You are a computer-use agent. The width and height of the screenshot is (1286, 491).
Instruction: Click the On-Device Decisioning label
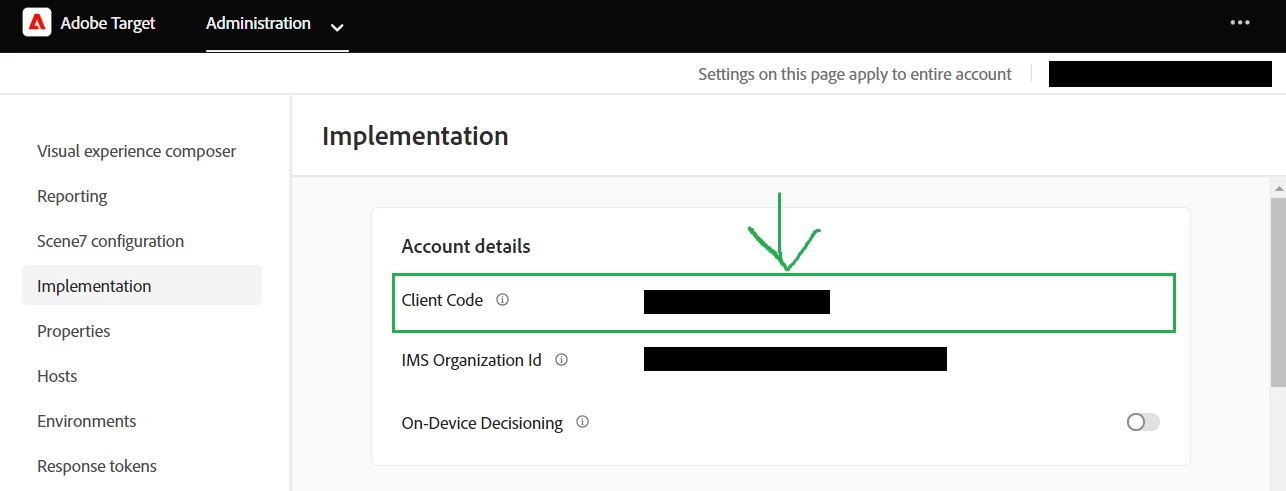[x=482, y=423]
